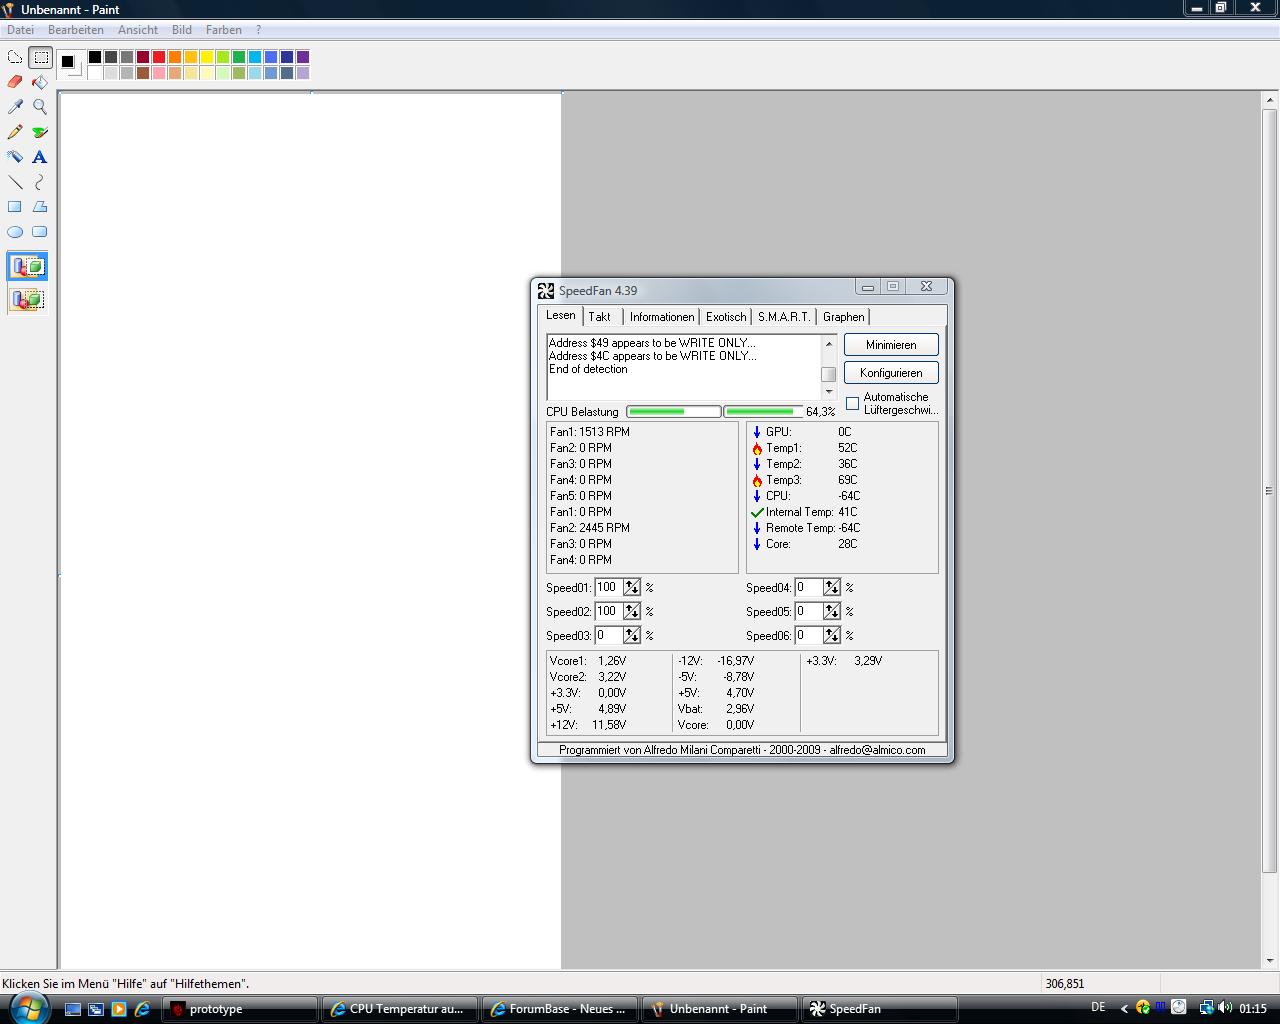Image resolution: width=1280 pixels, height=1024 pixels.
Task: Open the Windows Start button
Action: click(x=27, y=1008)
